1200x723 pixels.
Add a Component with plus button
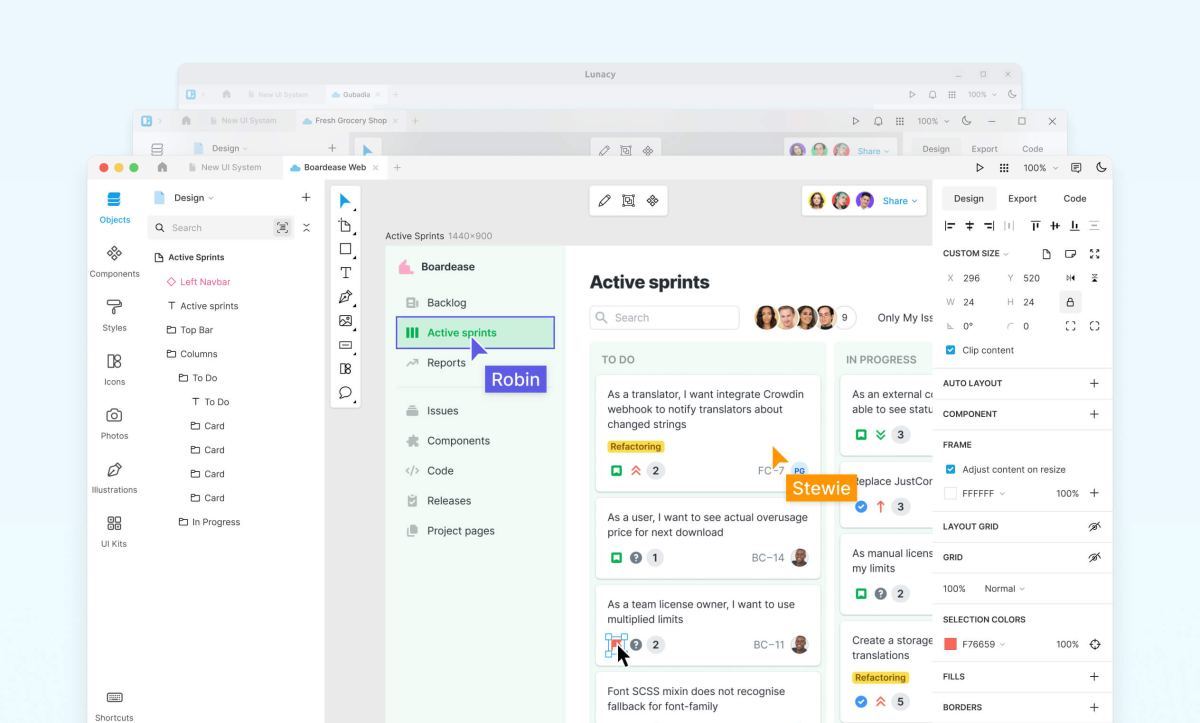click(x=1094, y=414)
